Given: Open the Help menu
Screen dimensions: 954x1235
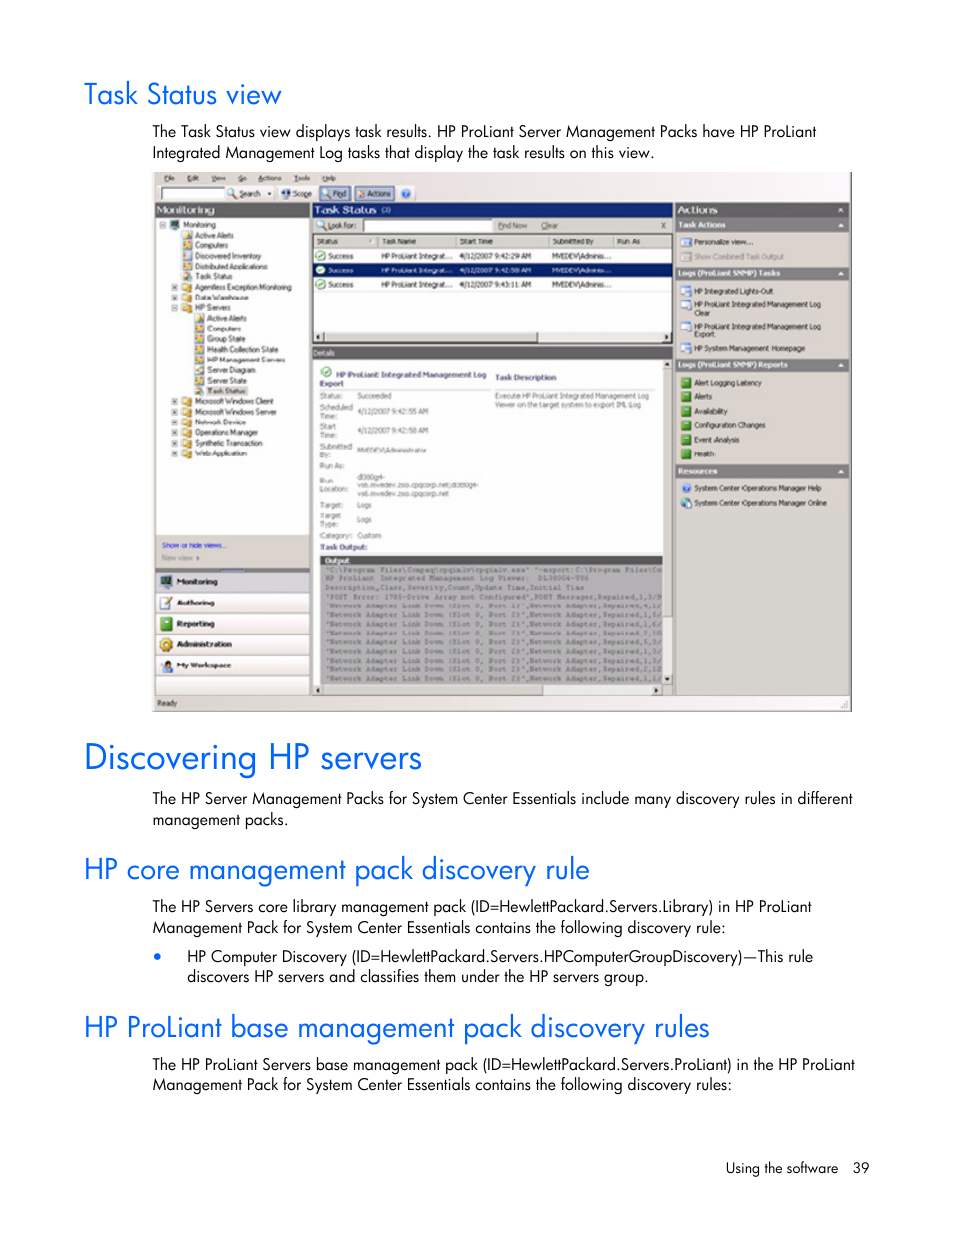Looking at the screenshot, I should [x=329, y=178].
